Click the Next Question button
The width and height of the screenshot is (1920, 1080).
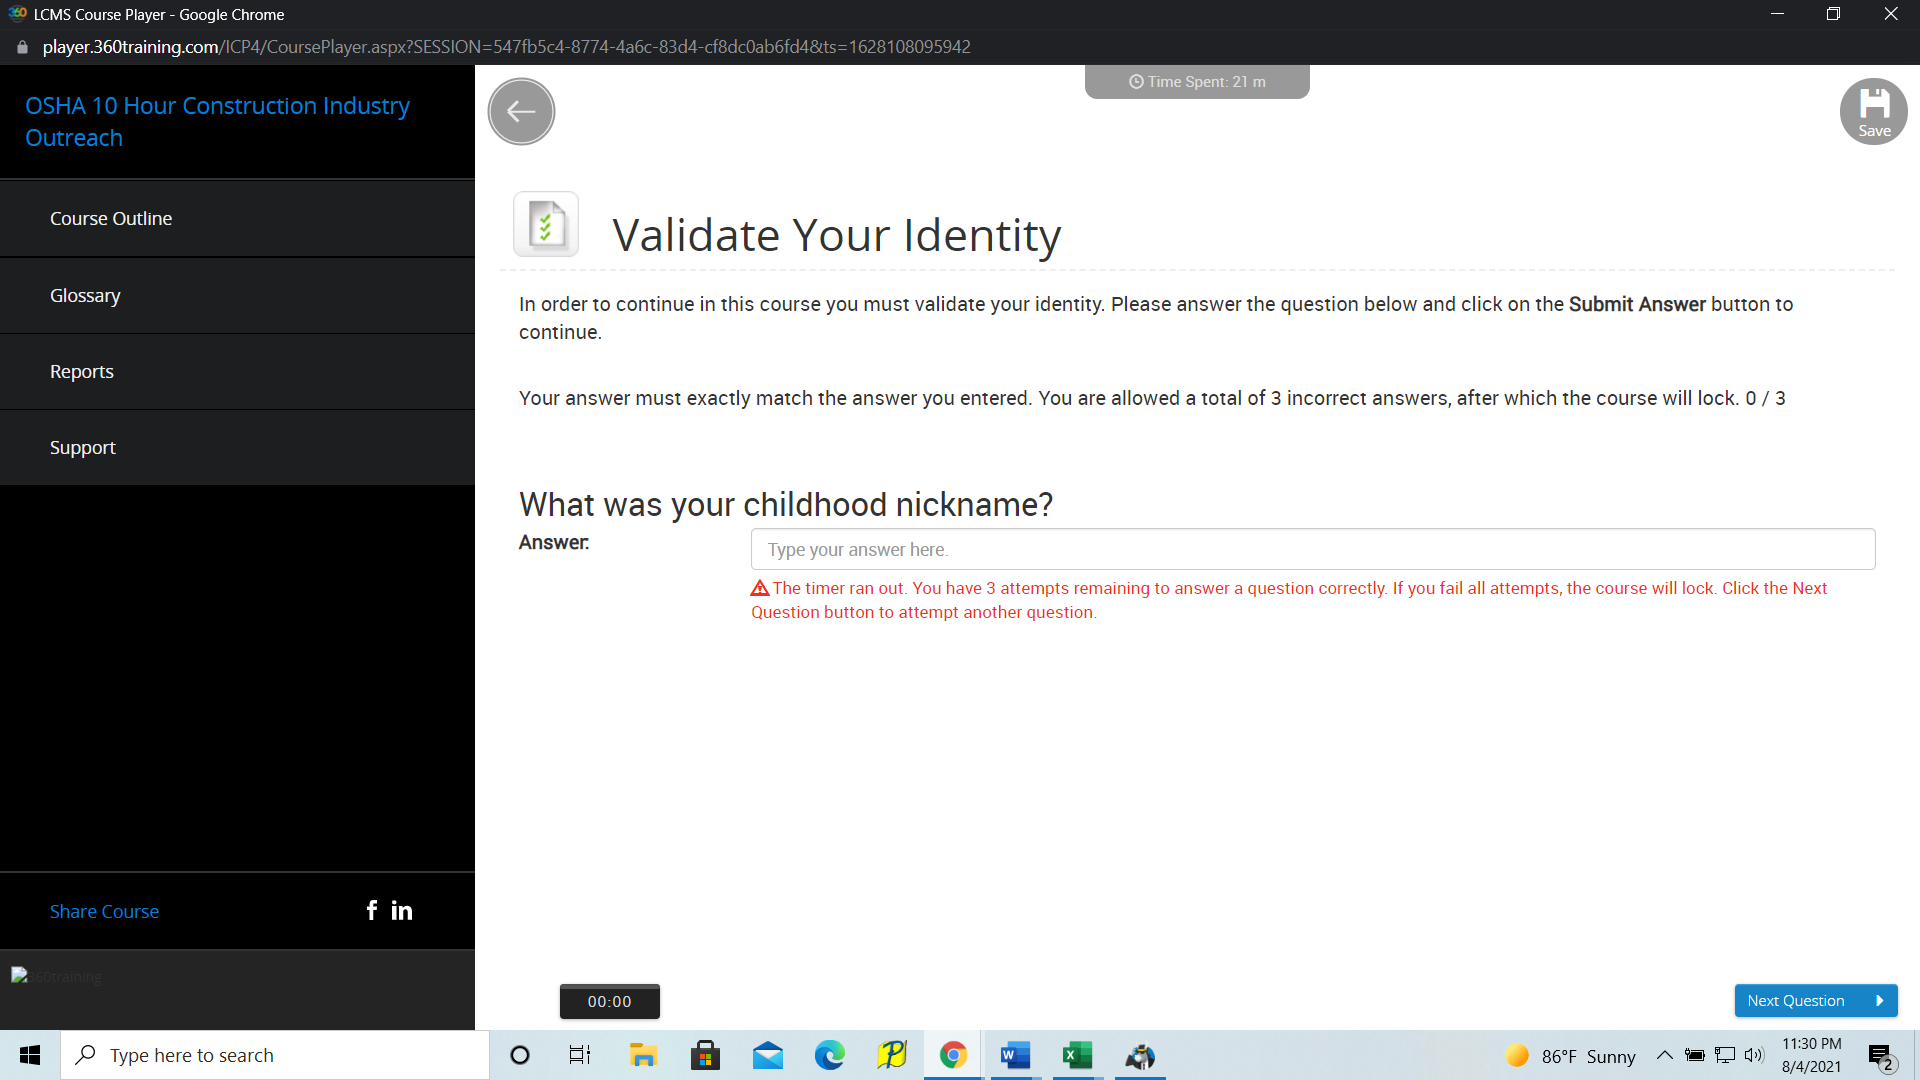coord(1815,1000)
